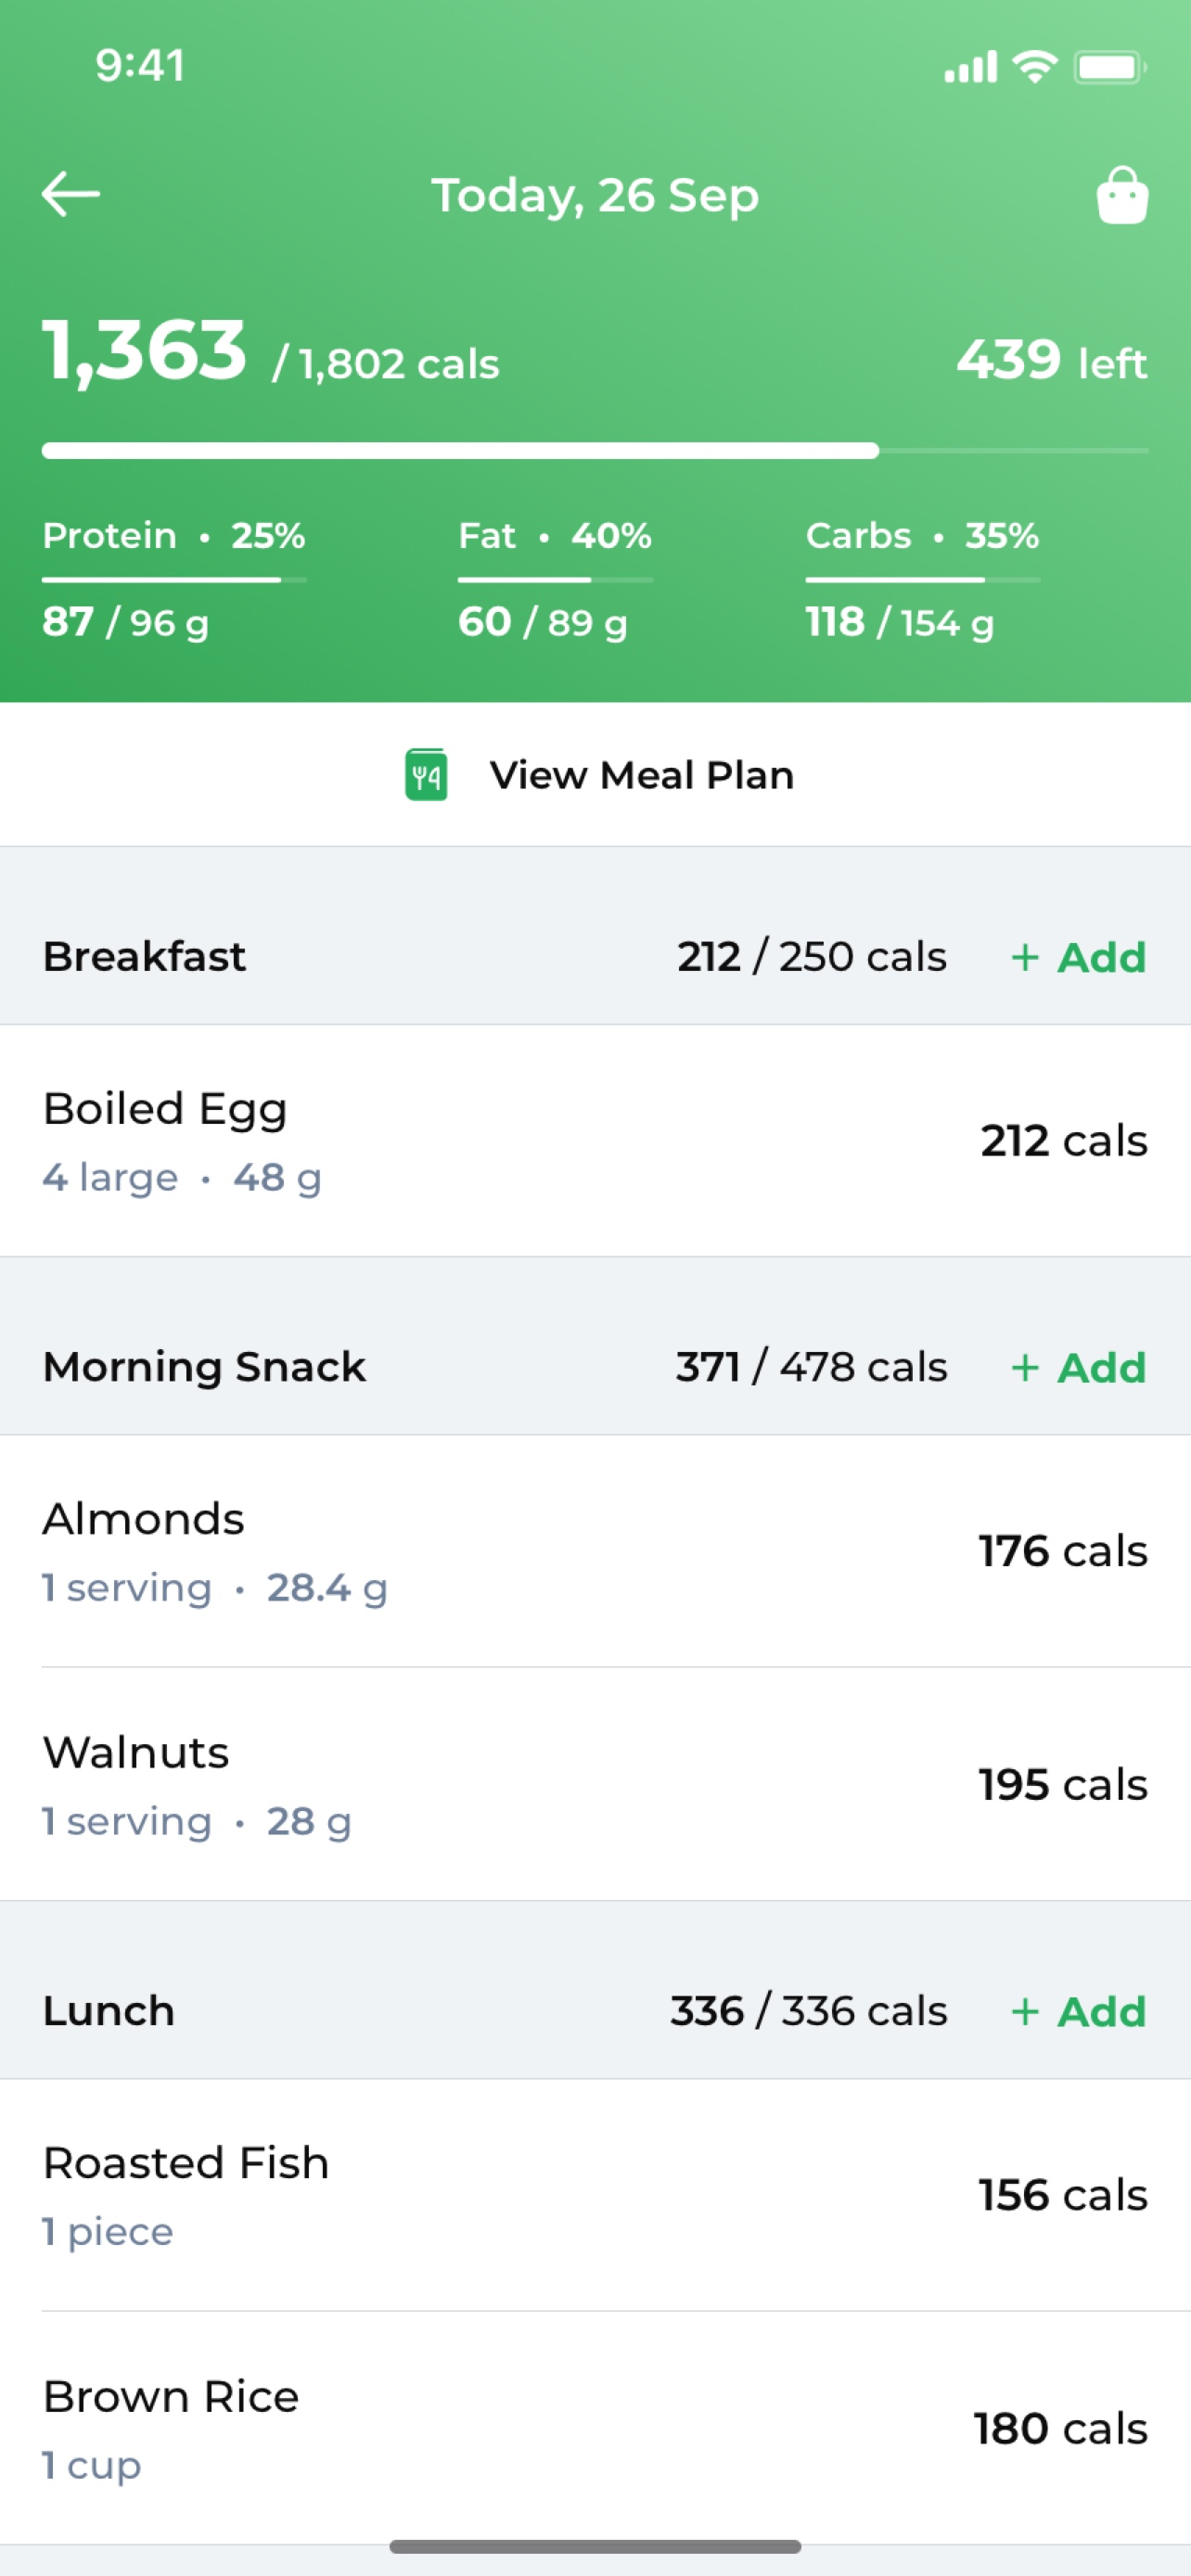The width and height of the screenshot is (1191, 2576).
Task: Tap the back arrow icon
Action: point(70,194)
